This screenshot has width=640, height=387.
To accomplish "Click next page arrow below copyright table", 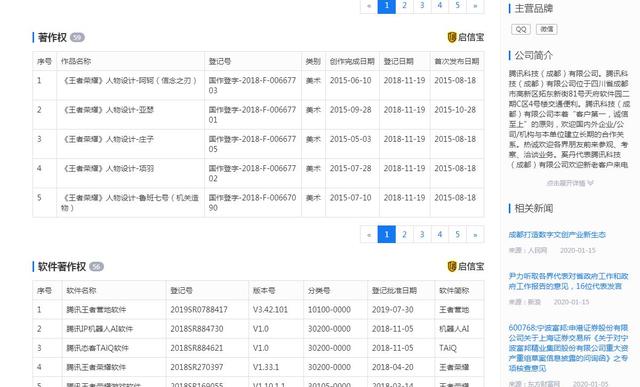I will click(x=475, y=234).
